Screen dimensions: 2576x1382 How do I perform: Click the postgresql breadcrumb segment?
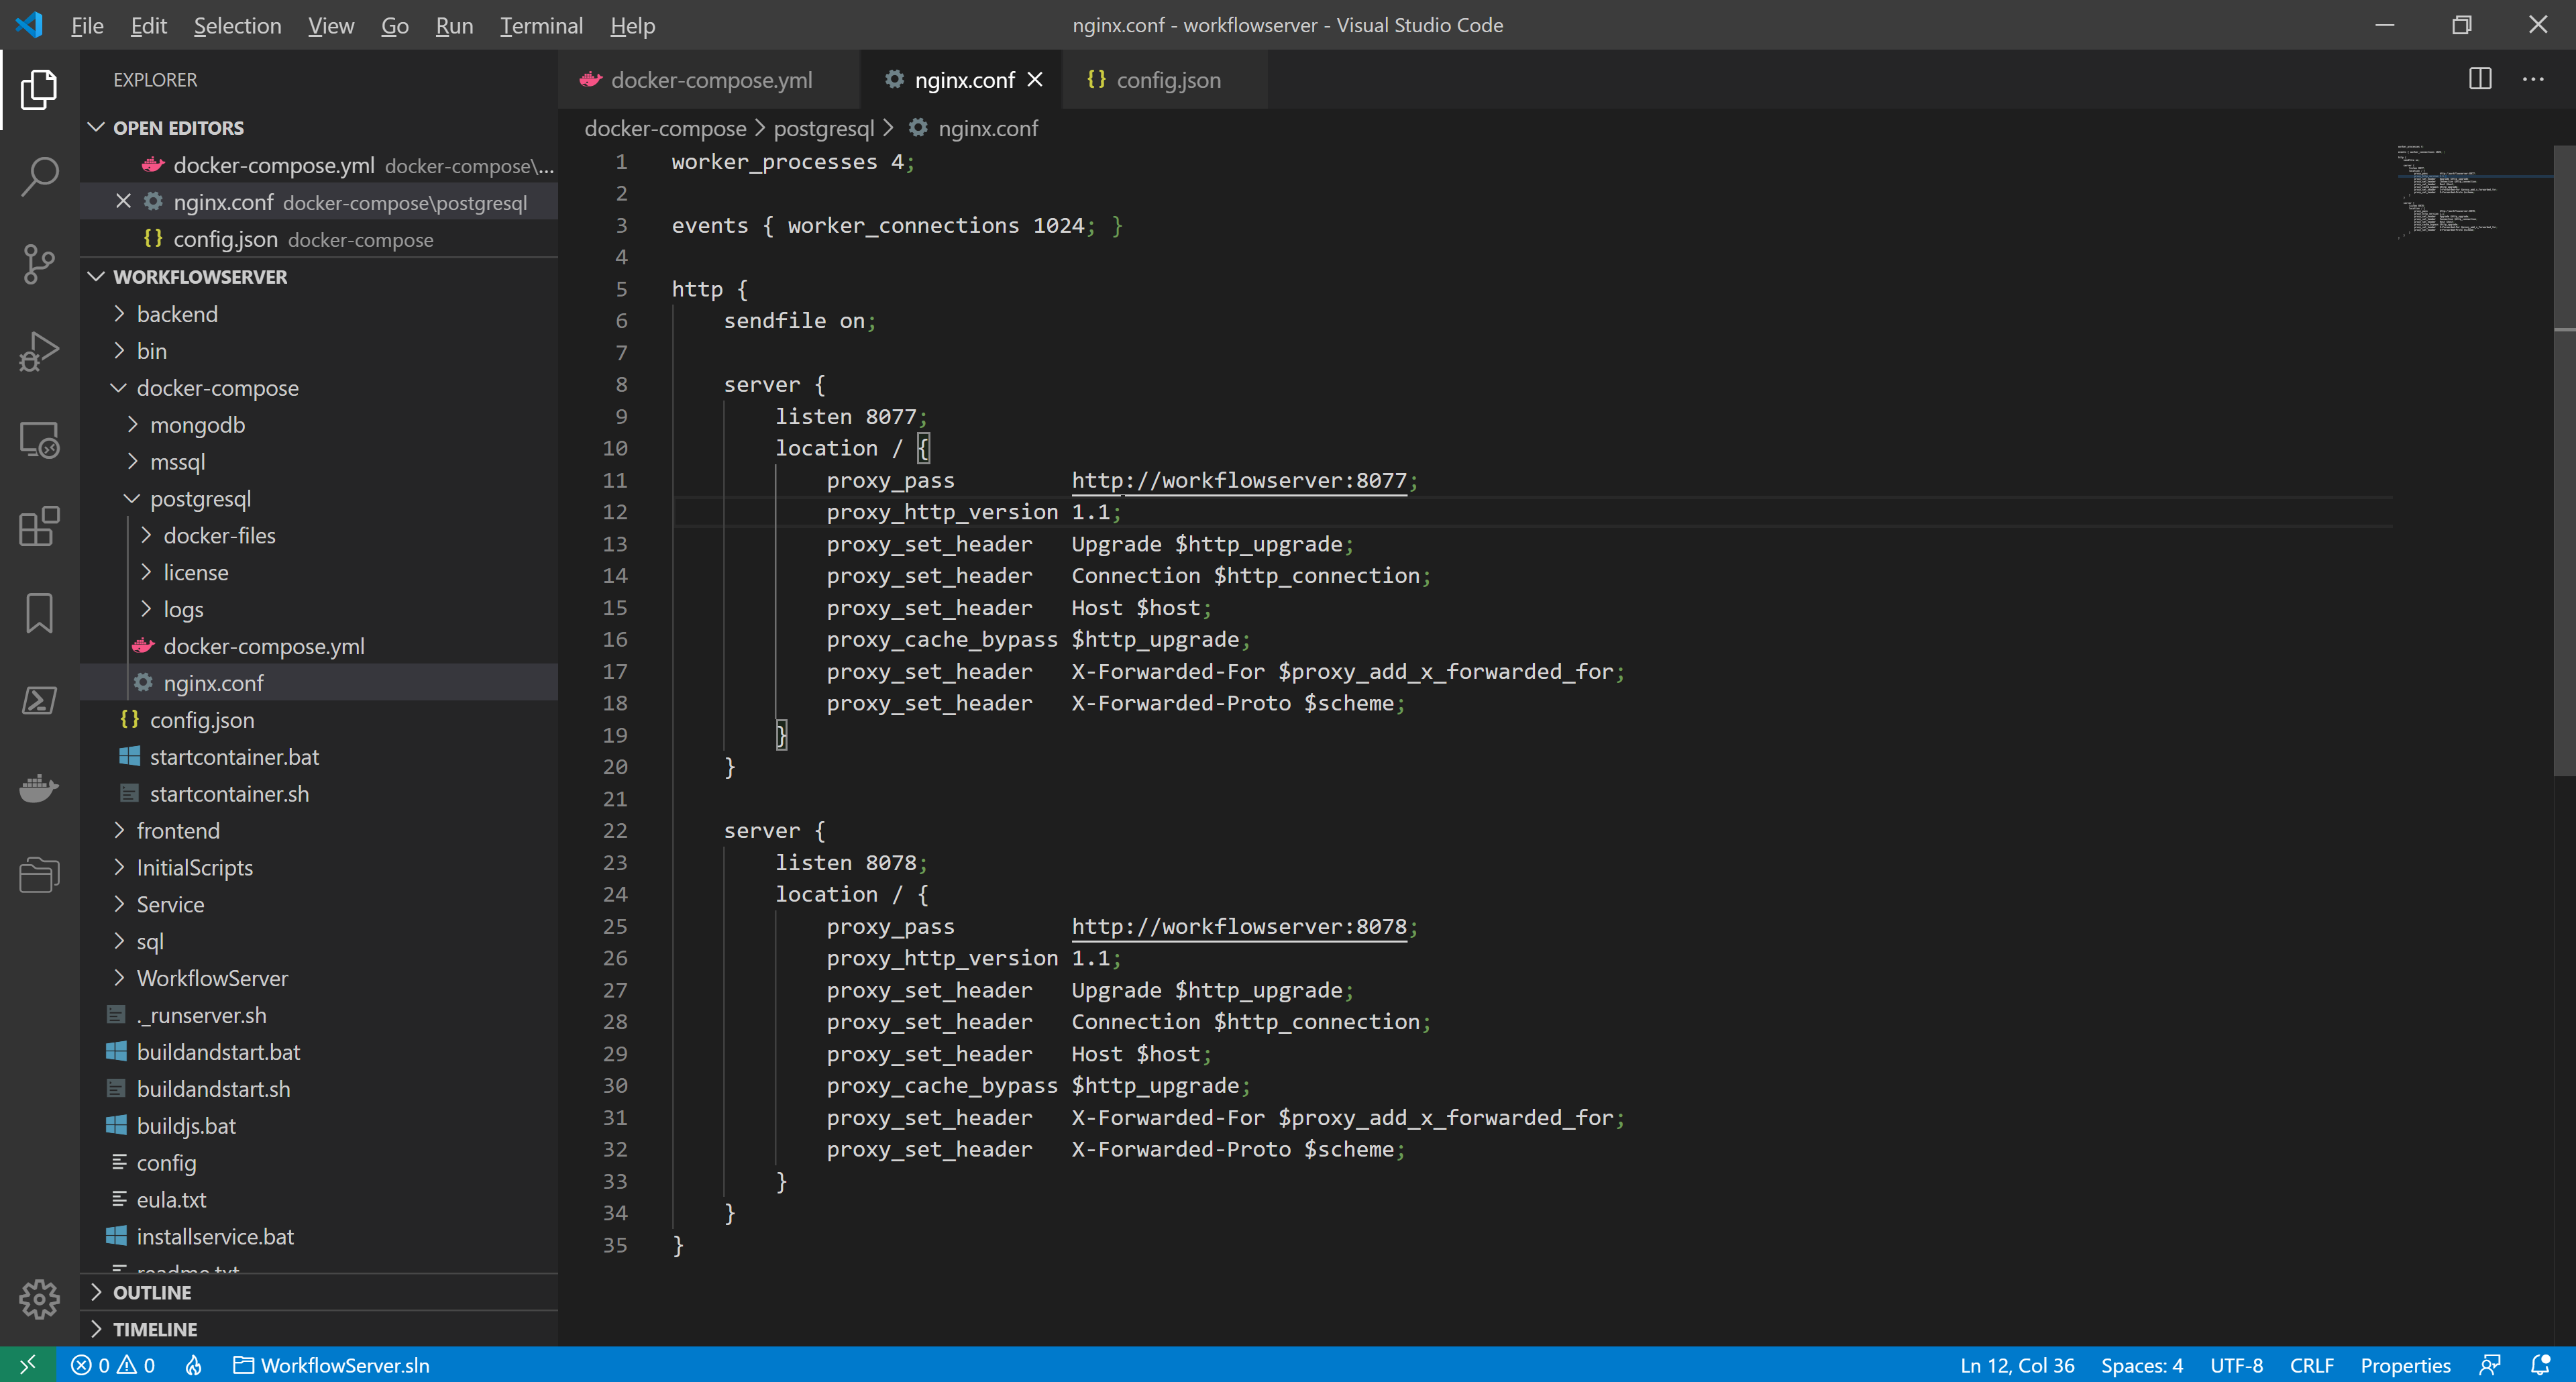click(x=824, y=128)
